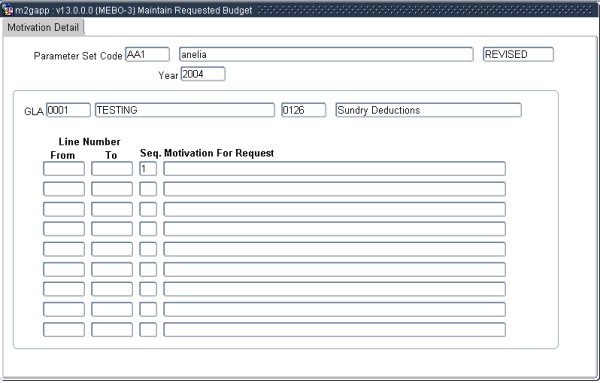600x383 pixels.
Task: Click the last row Motivation For Request field
Action: (334, 329)
